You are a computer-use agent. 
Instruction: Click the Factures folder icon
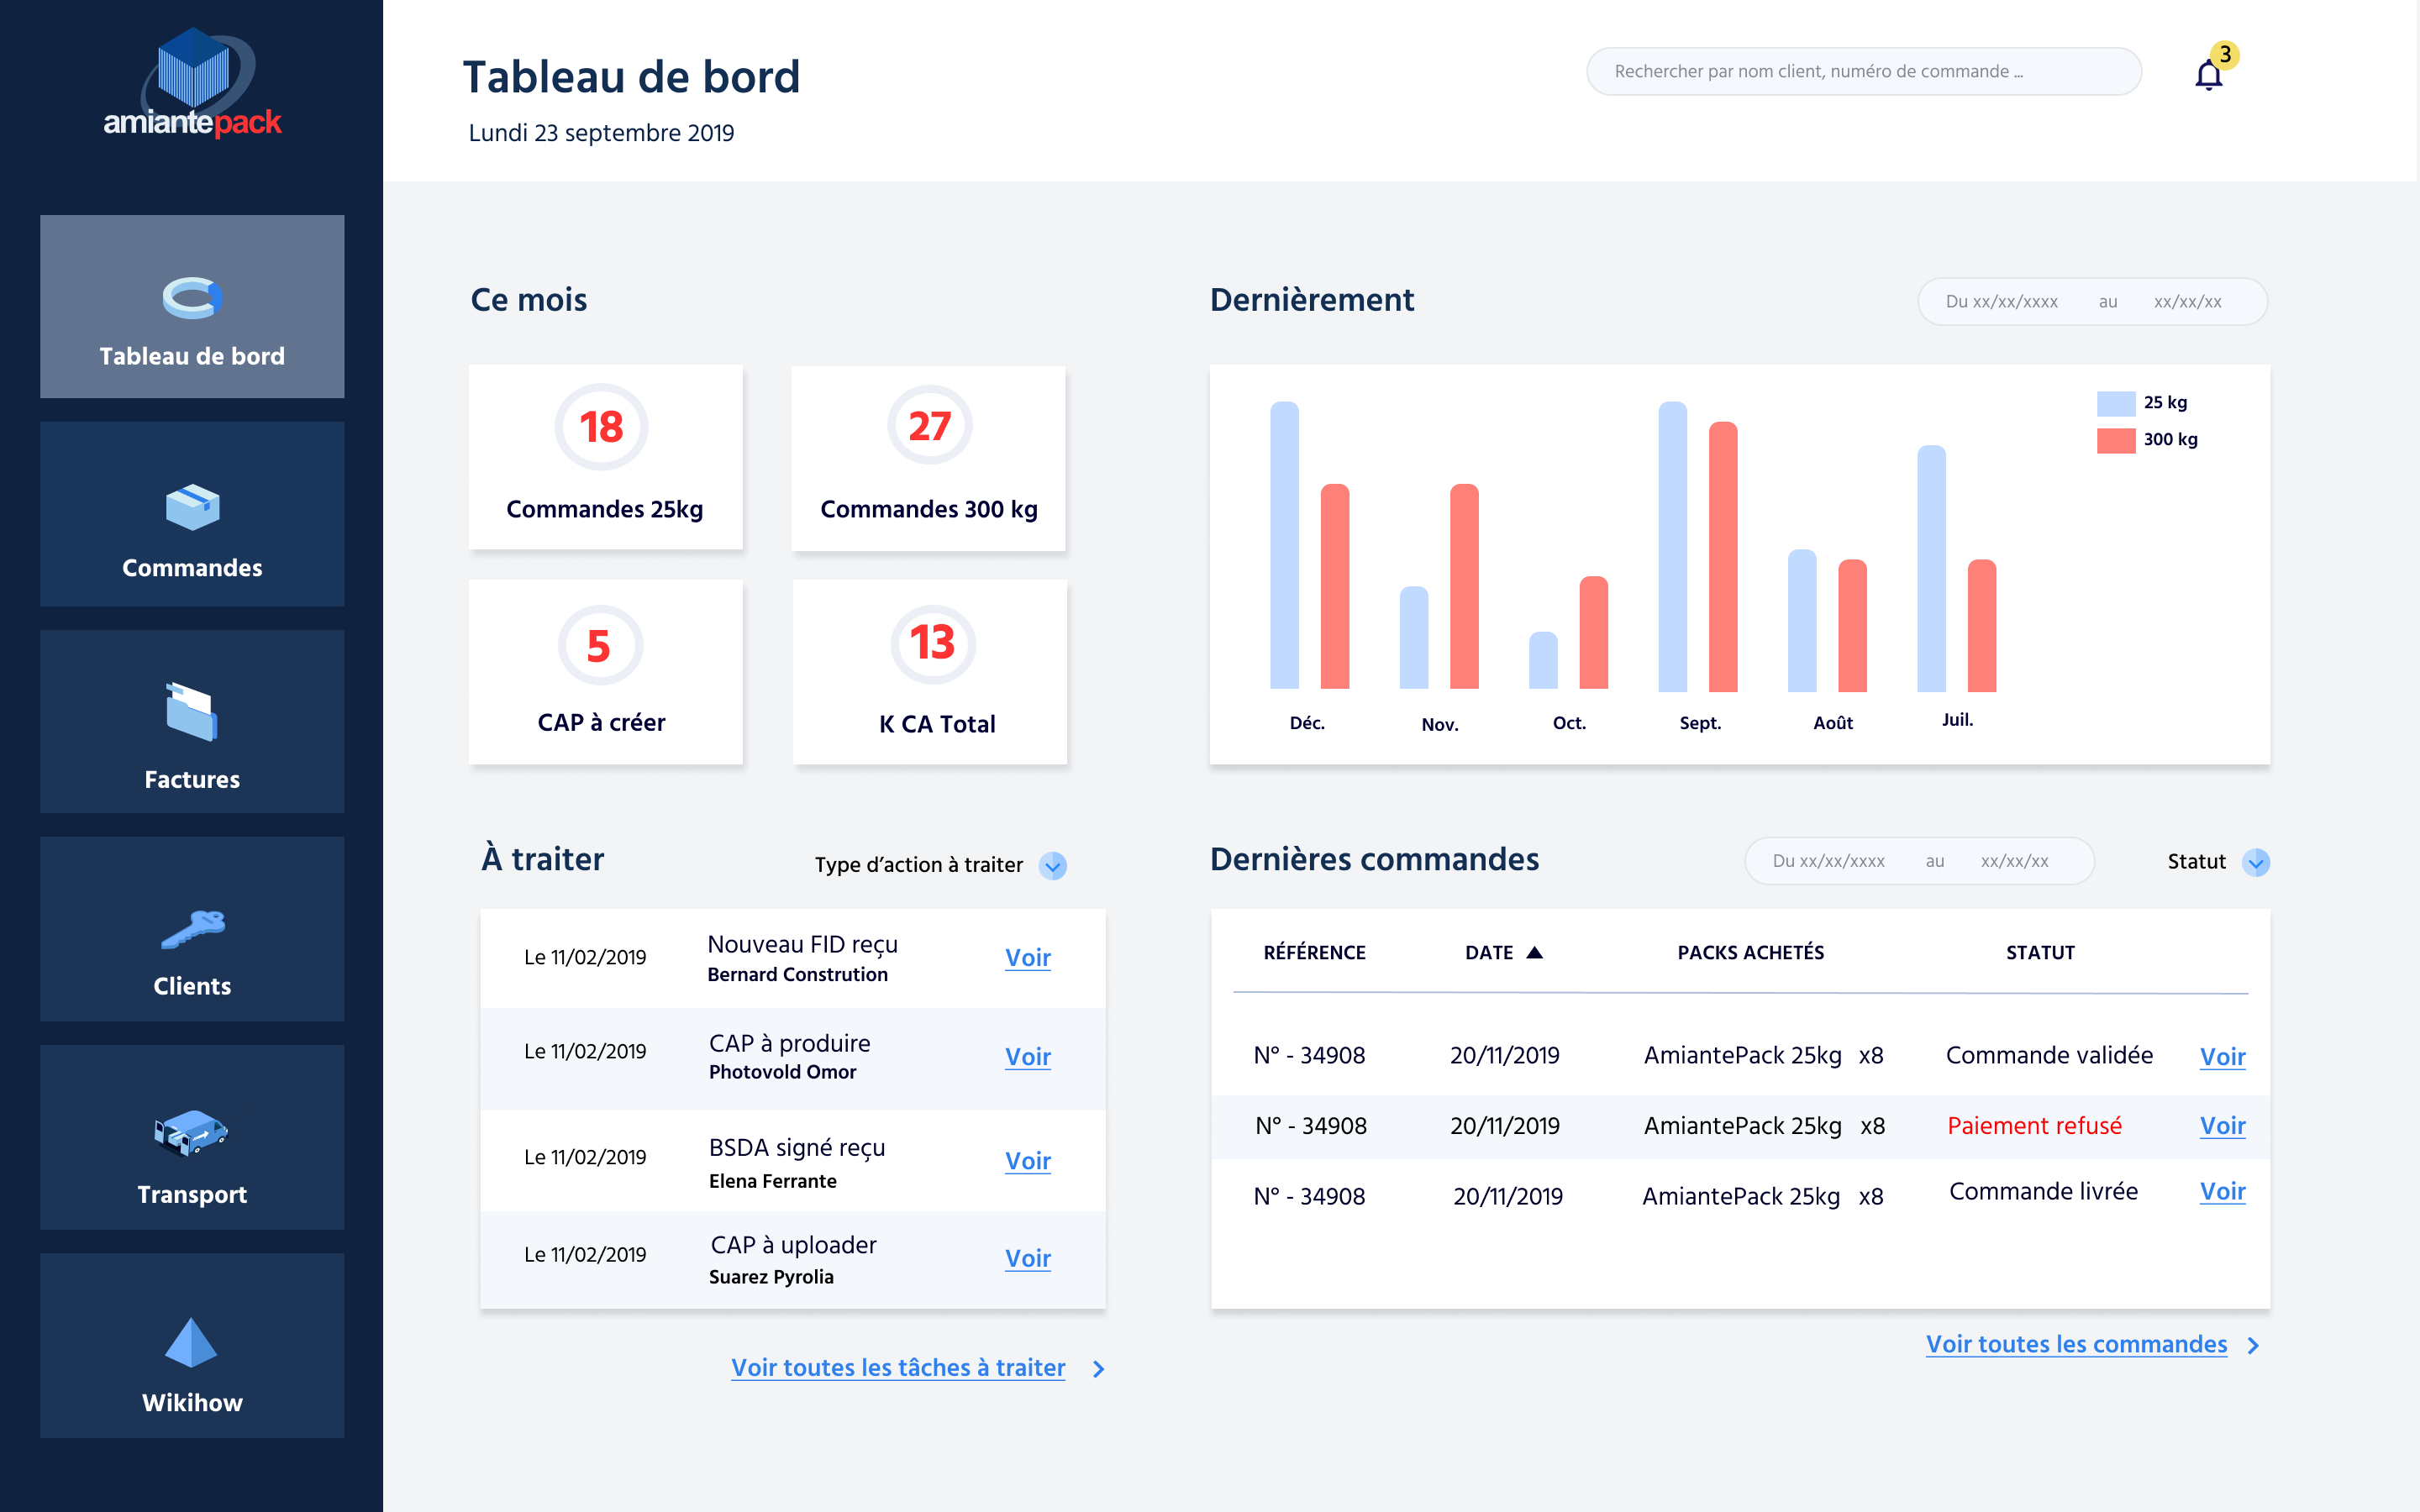[191, 712]
